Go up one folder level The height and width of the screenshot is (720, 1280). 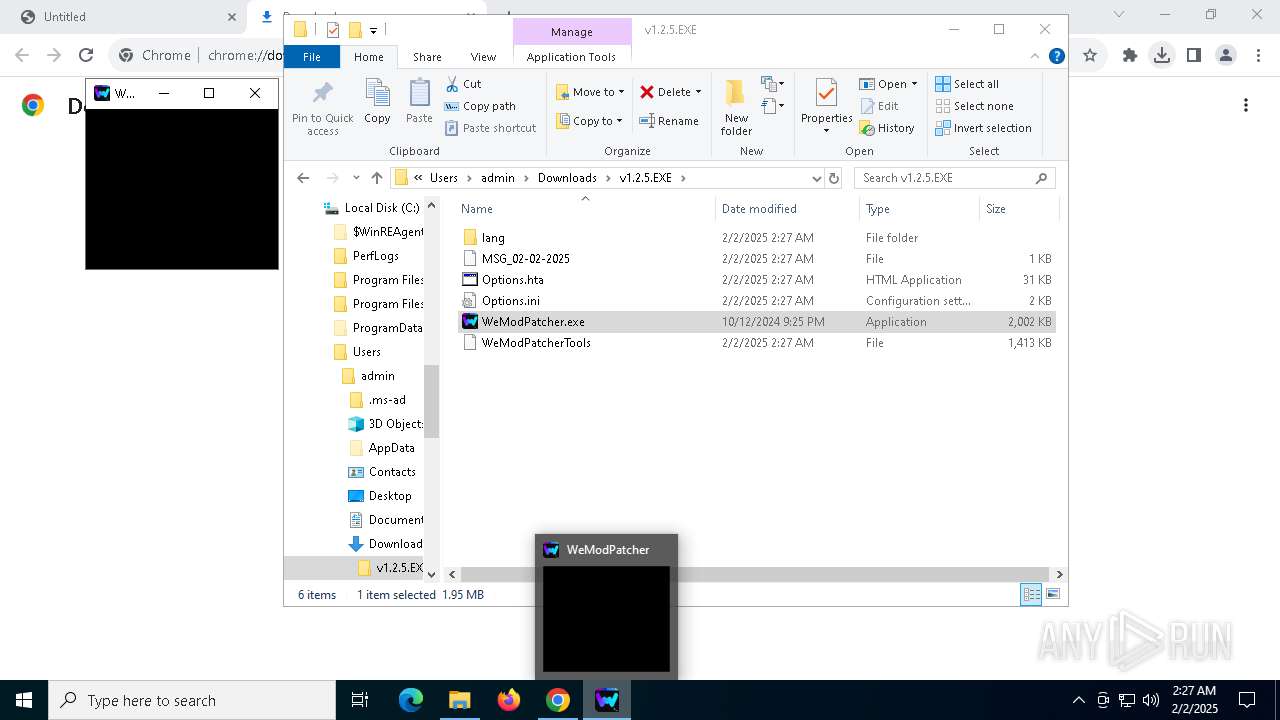[376, 178]
